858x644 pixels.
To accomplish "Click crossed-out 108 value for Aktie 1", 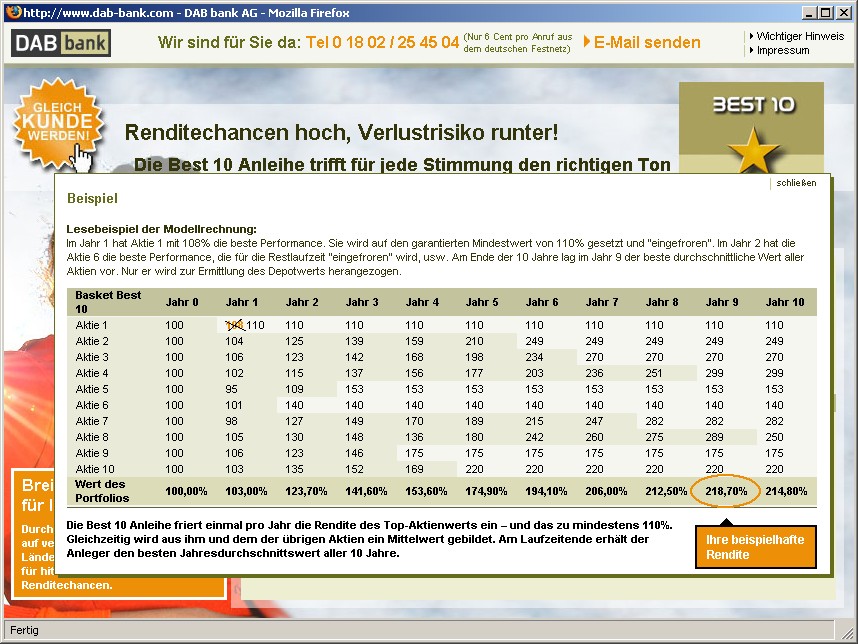I will [235, 325].
